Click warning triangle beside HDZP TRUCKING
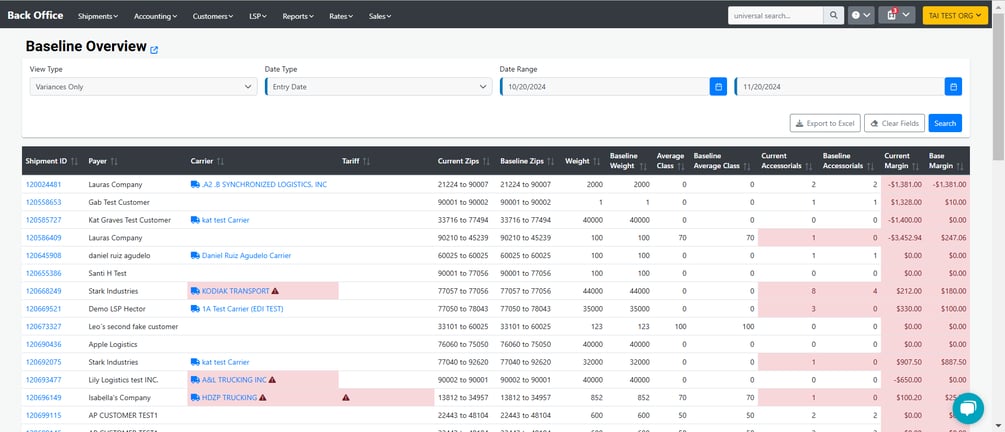Image resolution: width=1005 pixels, height=432 pixels. pos(262,398)
